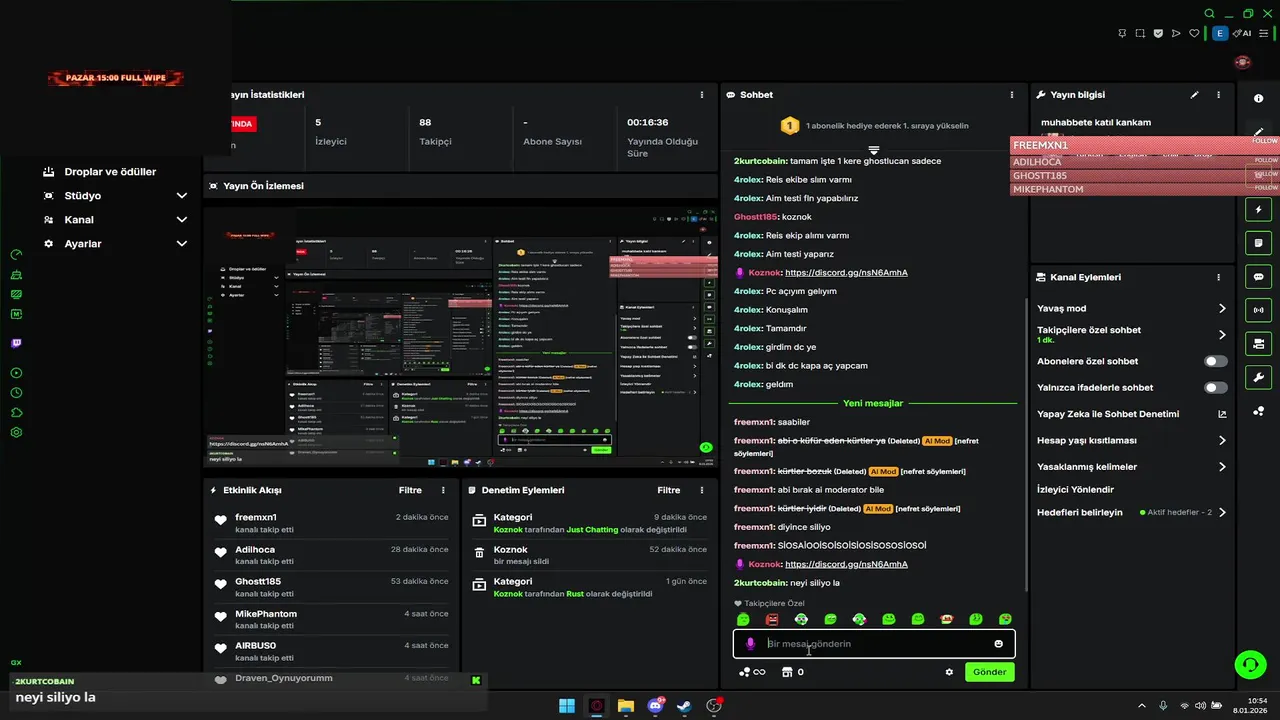The width and height of the screenshot is (1280, 720).
Task: Click the channel points icon below chat
Action: pyautogui.click(x=744, y=672)
